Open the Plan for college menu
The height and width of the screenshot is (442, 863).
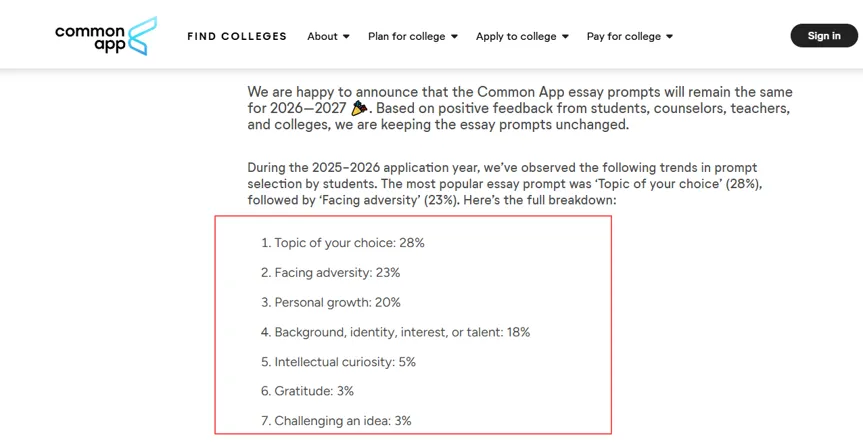click(413, 36)
